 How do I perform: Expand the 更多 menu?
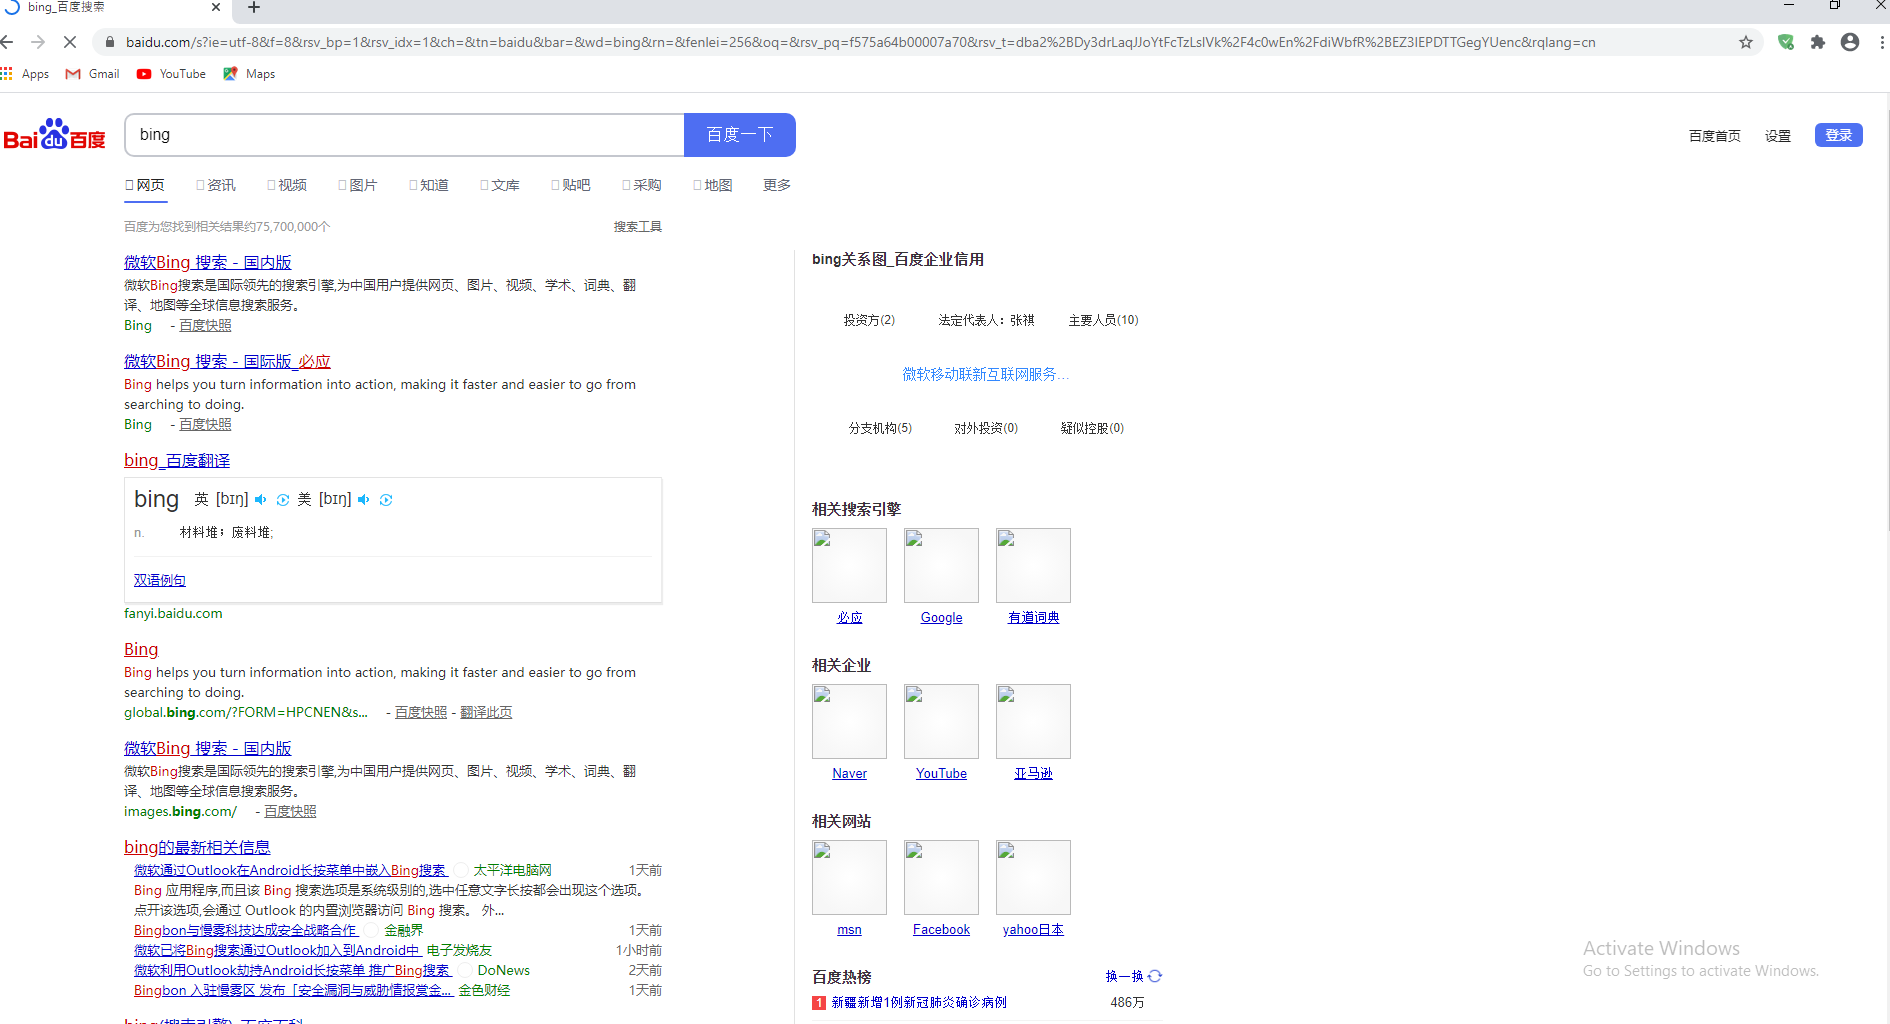click(777, 185)
